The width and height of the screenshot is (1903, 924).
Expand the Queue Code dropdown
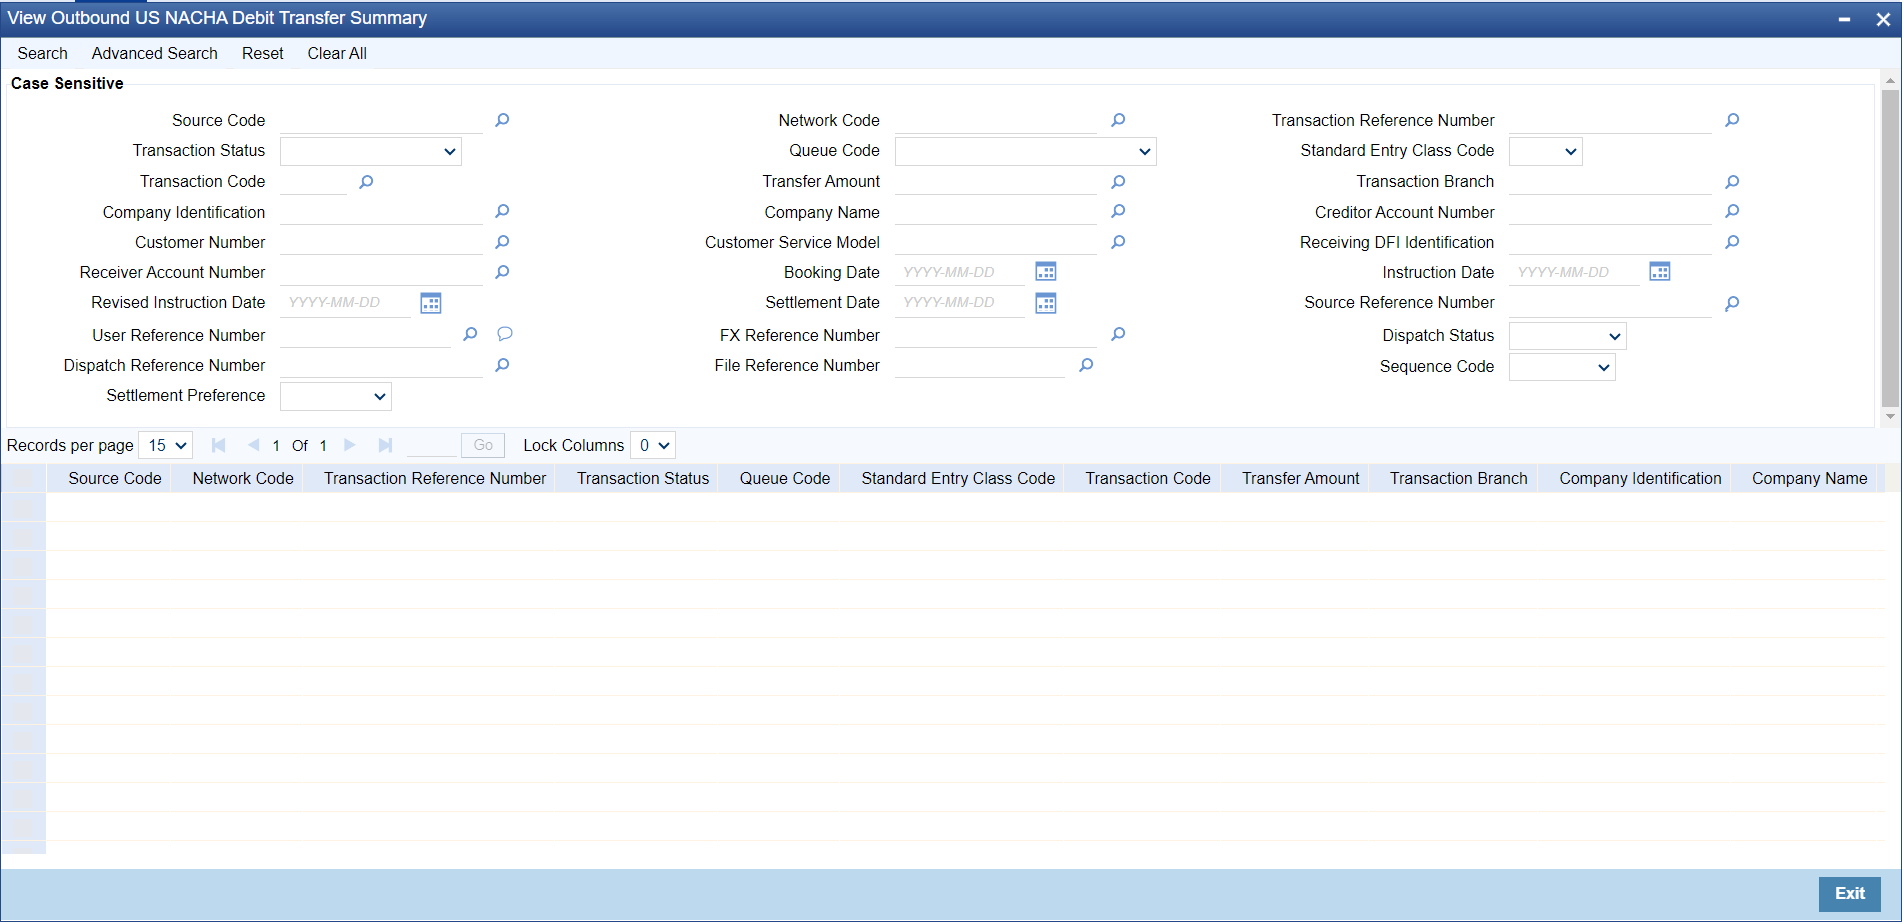click(1026, 152)
